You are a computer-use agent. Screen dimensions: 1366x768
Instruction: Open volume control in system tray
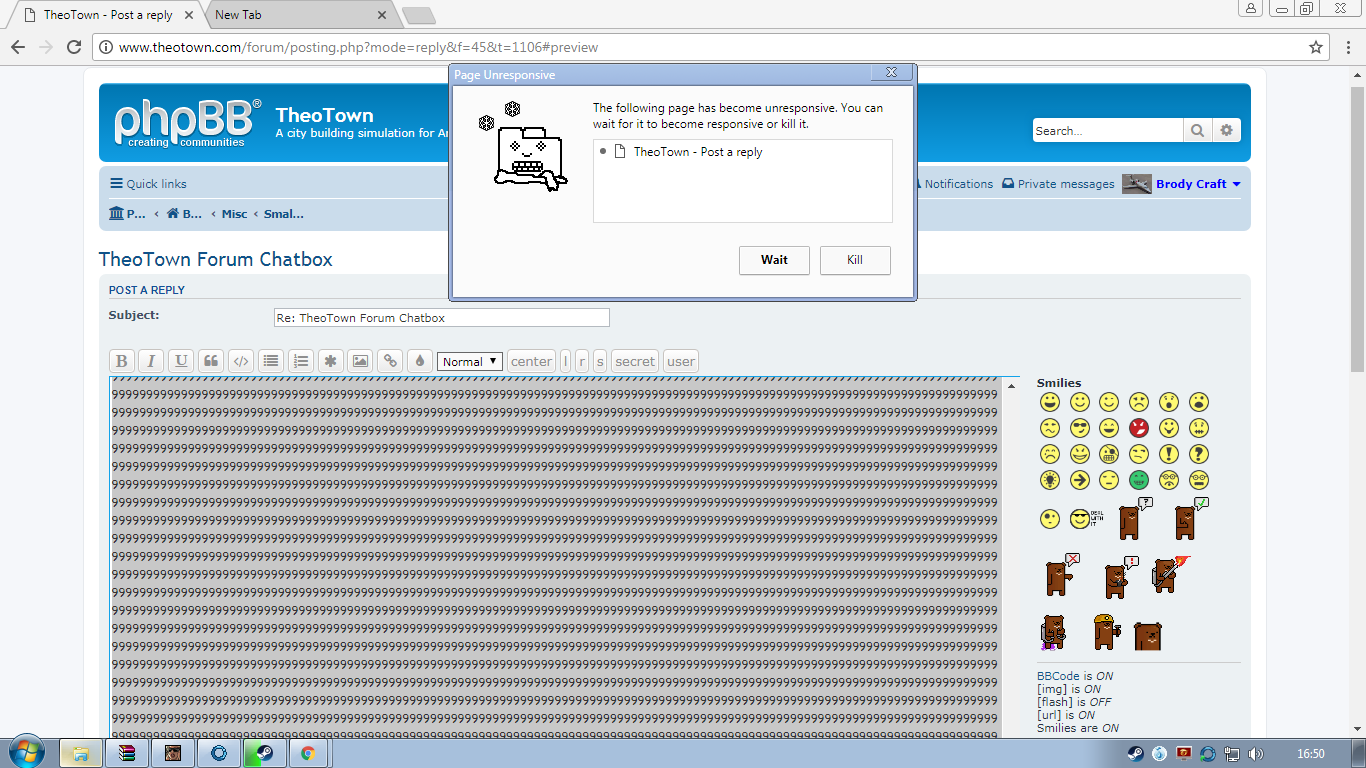pyautogui.click(x=1257, y=754)
